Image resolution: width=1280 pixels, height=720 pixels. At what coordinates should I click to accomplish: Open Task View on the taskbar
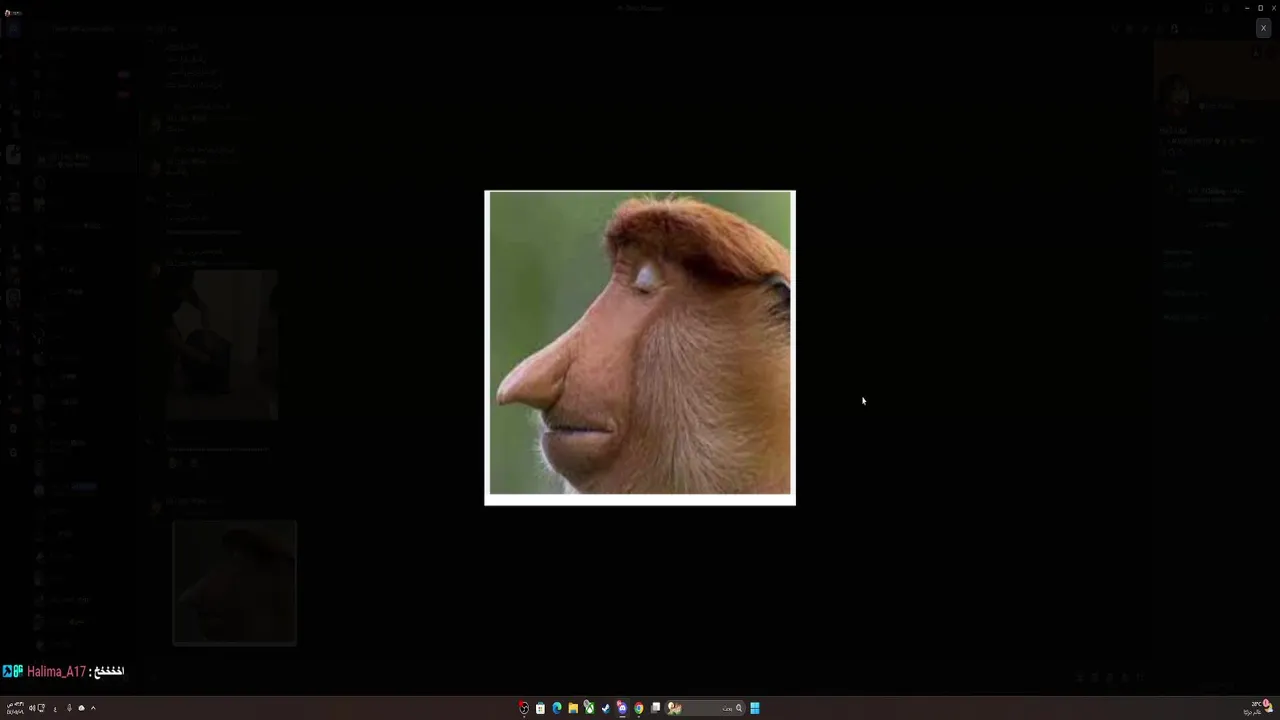[x=655, y=708]
